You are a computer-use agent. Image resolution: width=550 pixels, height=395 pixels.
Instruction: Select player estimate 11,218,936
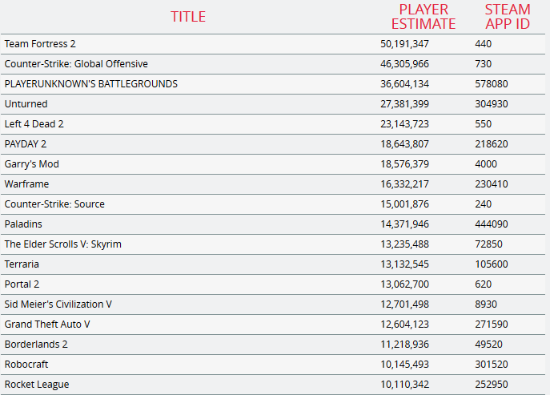pos(404,344)
